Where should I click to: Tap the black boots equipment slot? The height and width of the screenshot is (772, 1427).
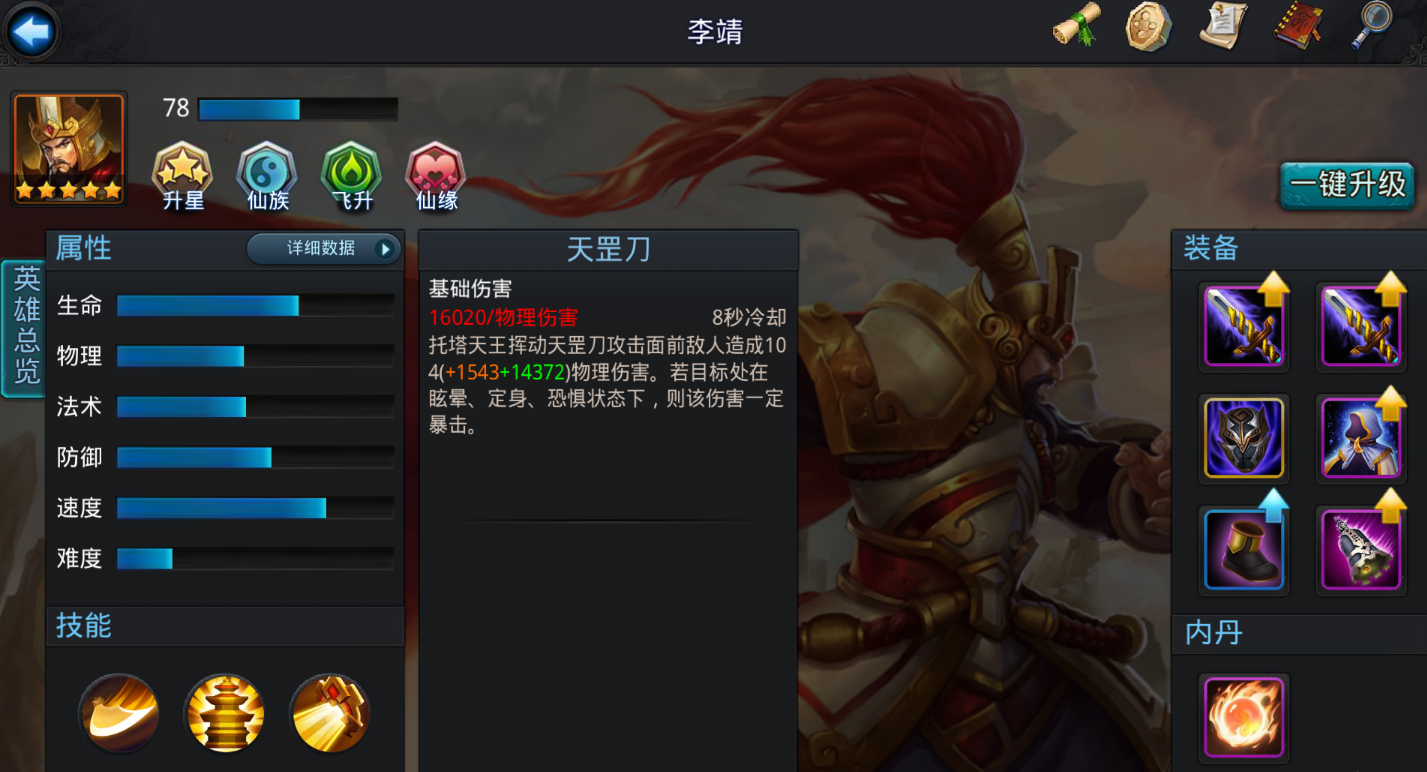[1244, 550]
